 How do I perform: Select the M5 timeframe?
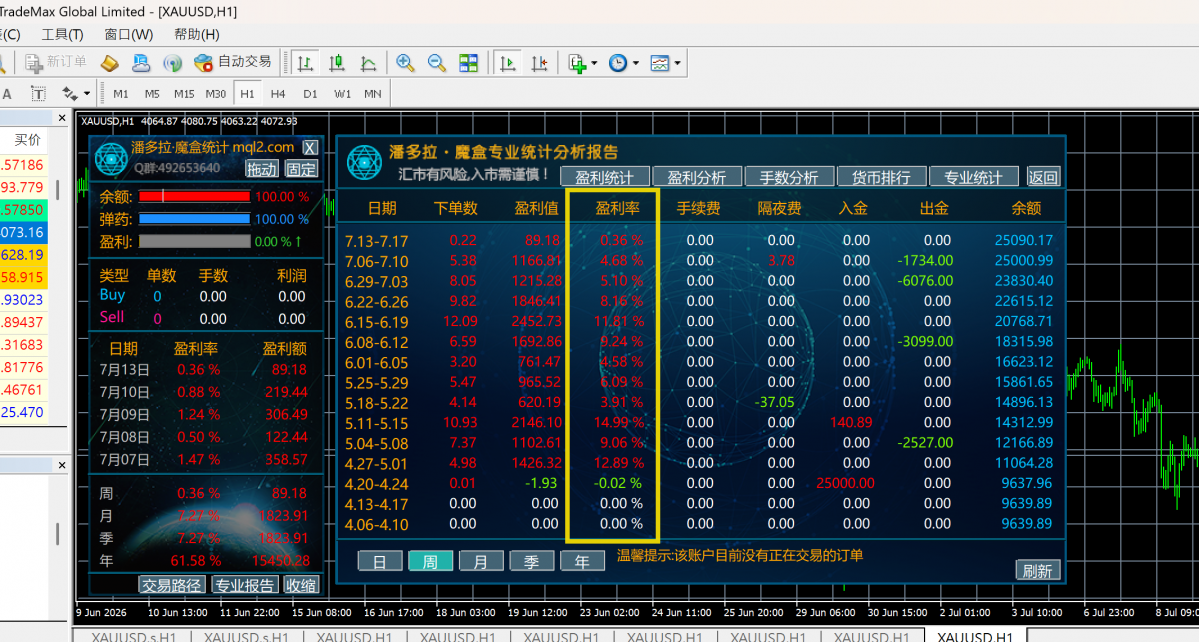pyautogui.click(x=152, y=93)
